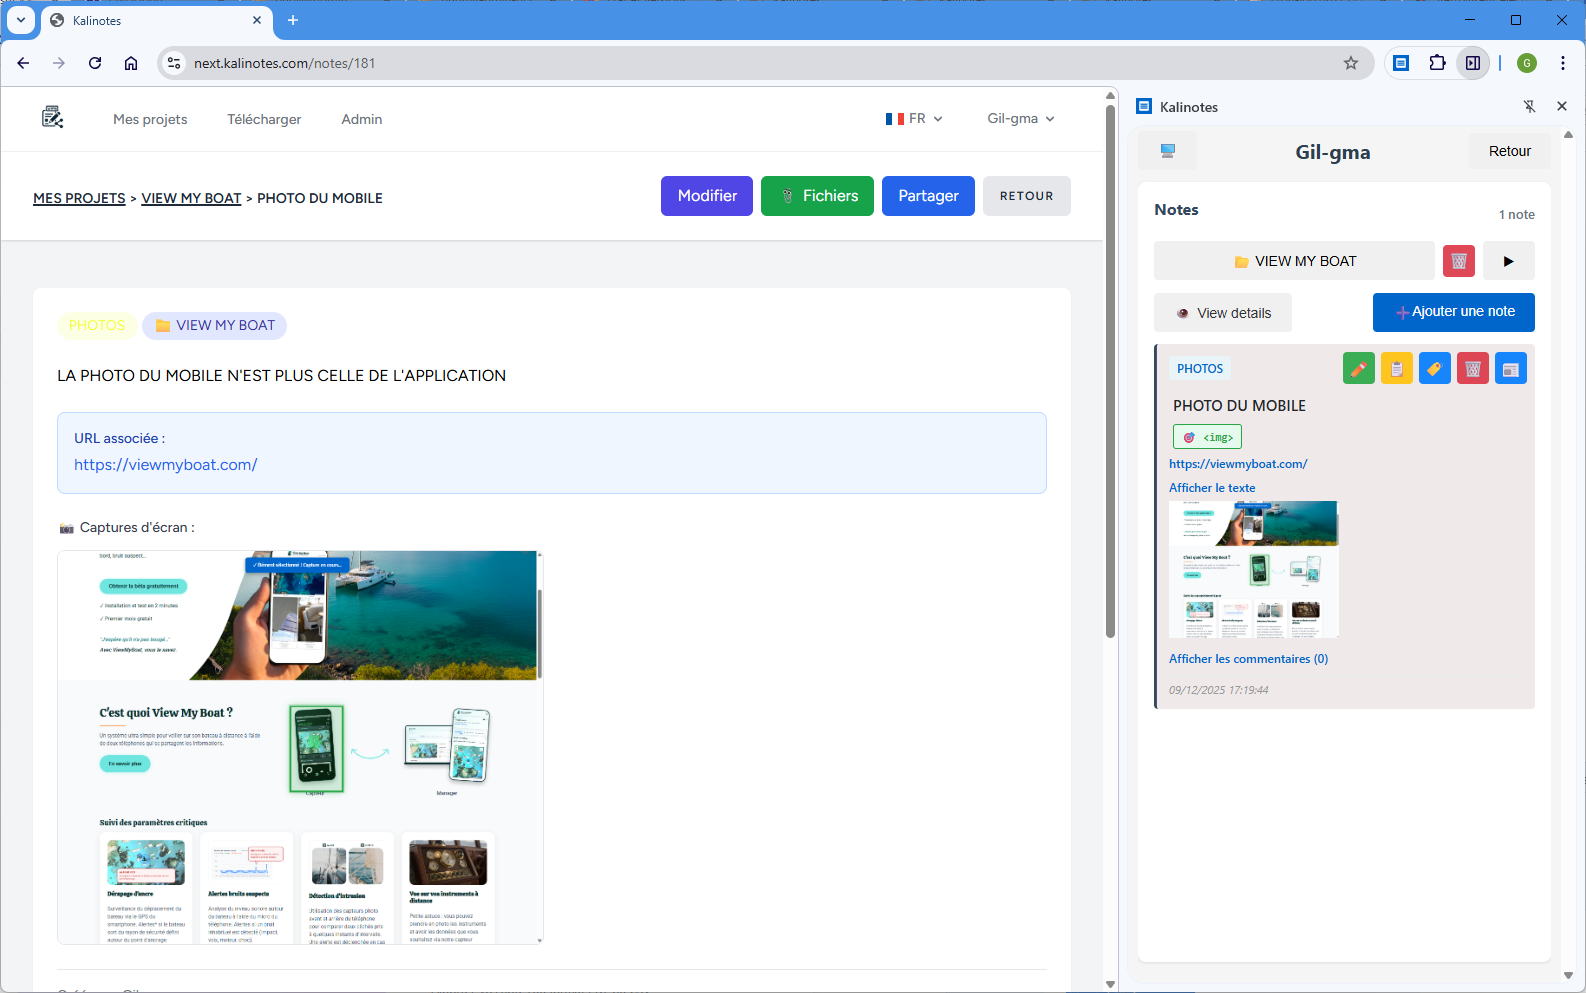This screenshot has width=1586, height=993.
Task: Go forward in browser history
Action: point(59,63)
